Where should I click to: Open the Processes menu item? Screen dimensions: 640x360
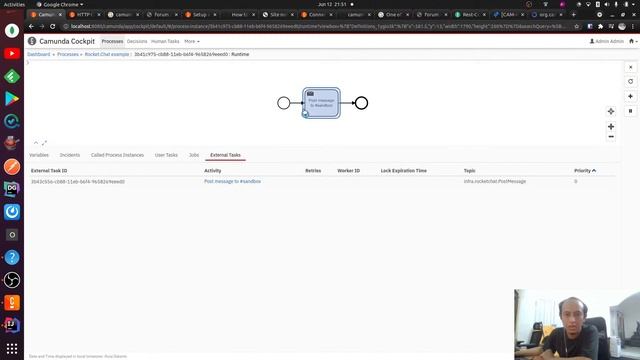tap(112, 41)
